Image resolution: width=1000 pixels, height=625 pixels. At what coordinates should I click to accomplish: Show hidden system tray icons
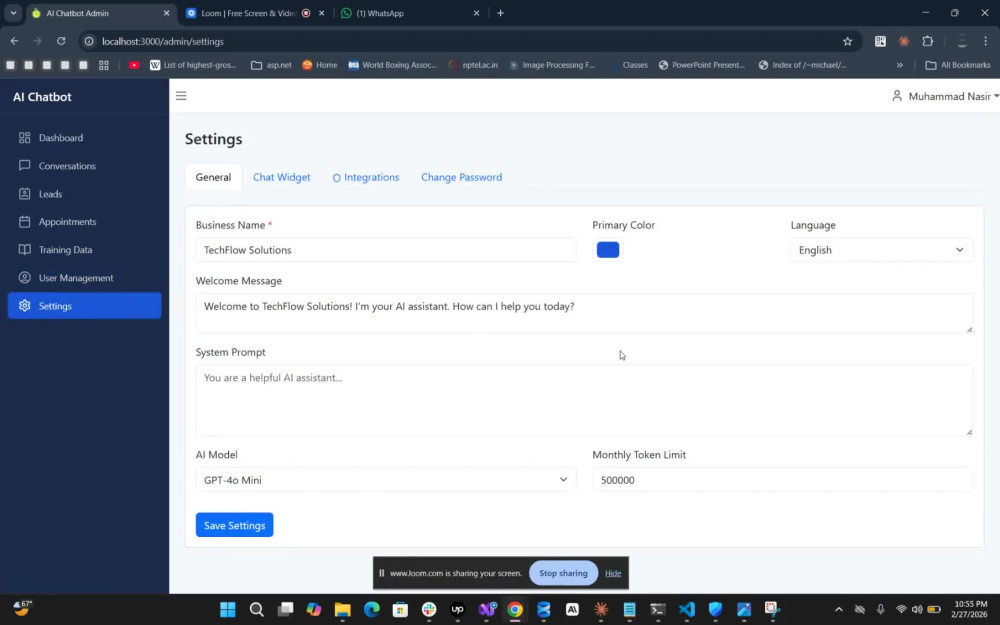(x=839, y=610)
